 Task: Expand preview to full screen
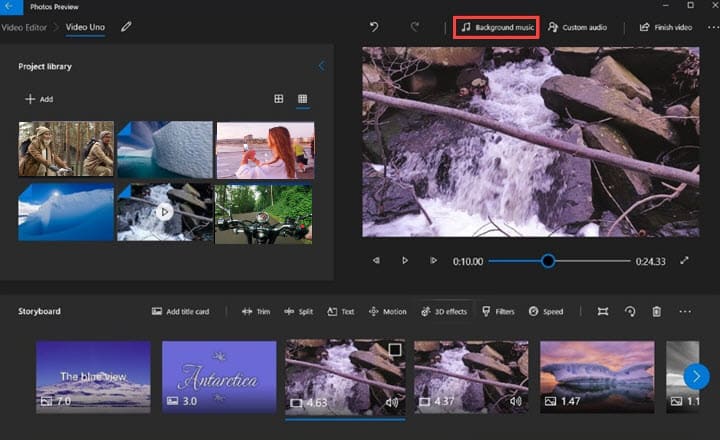coord(685,261)
